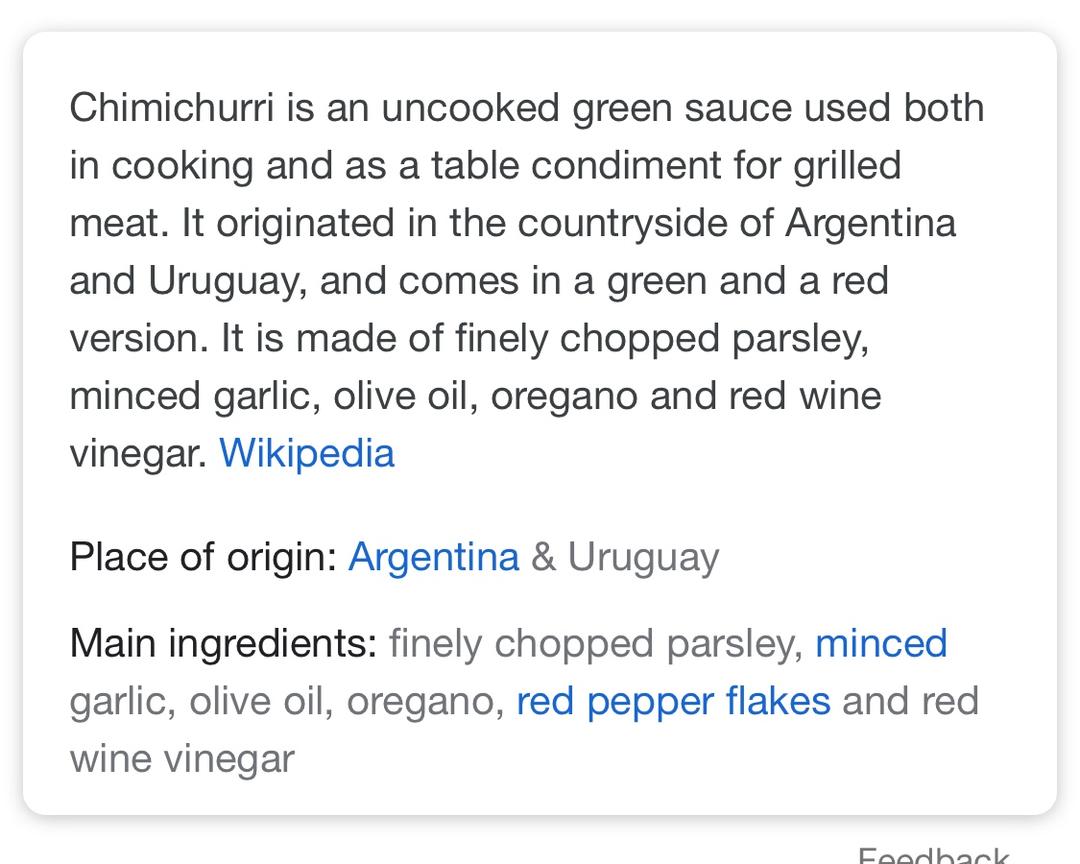
Task: Click the Feedback link below the card
Action: (x=933, y=855)
